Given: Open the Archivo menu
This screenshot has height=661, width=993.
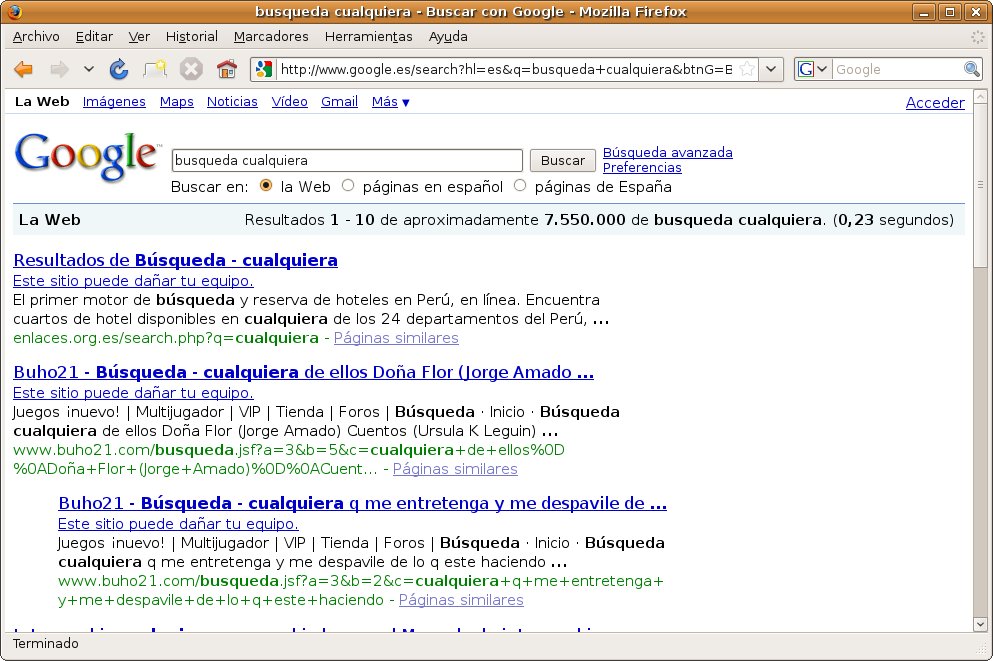Looking at the screenshot, I should pos(36,37).
